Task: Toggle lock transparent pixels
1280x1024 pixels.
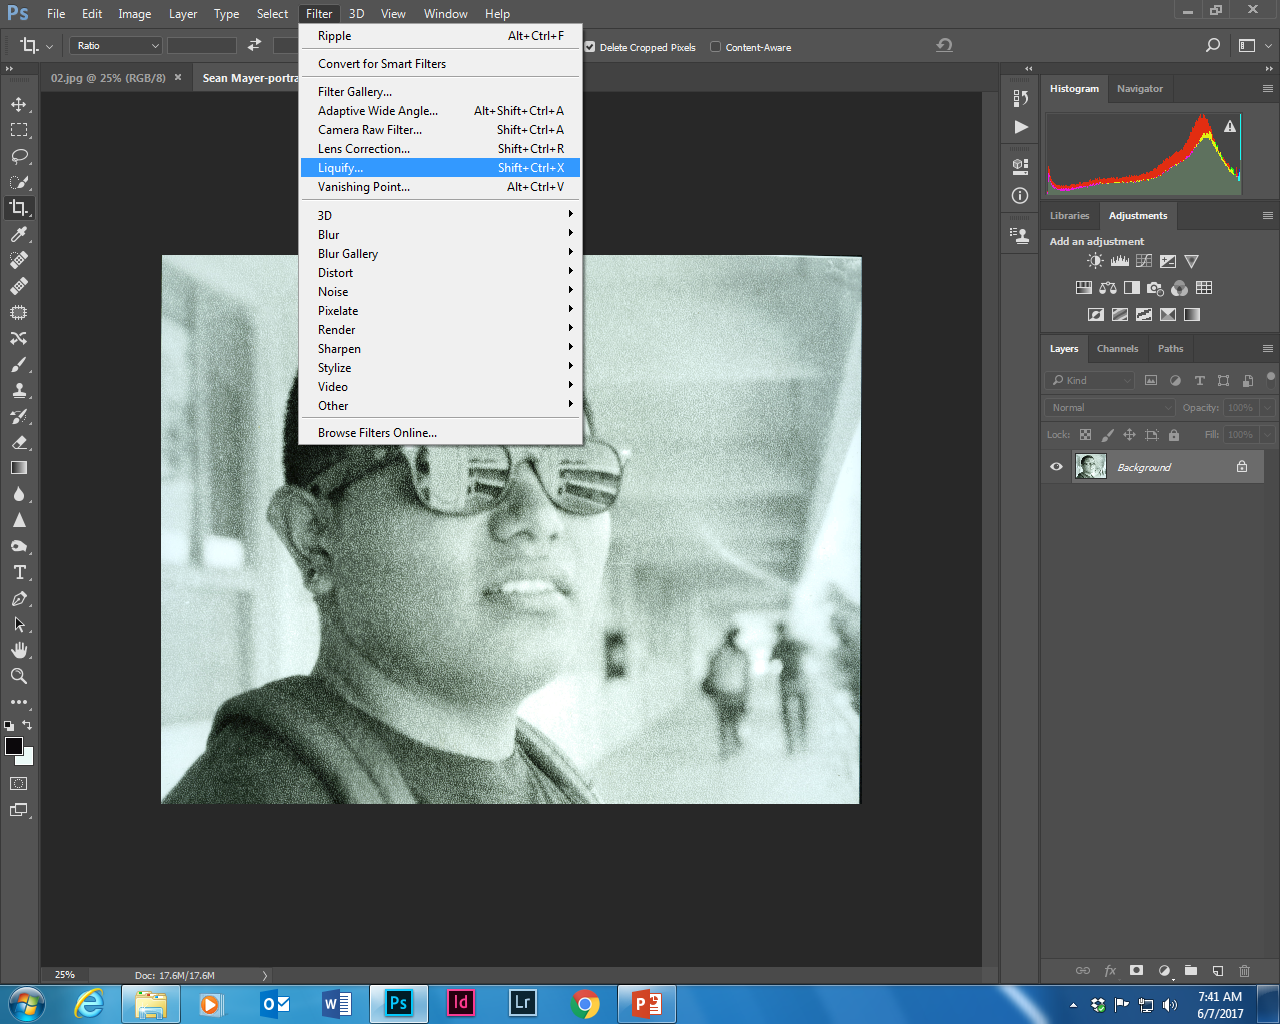Action: pyautogui.click(x=1085, y=435)
